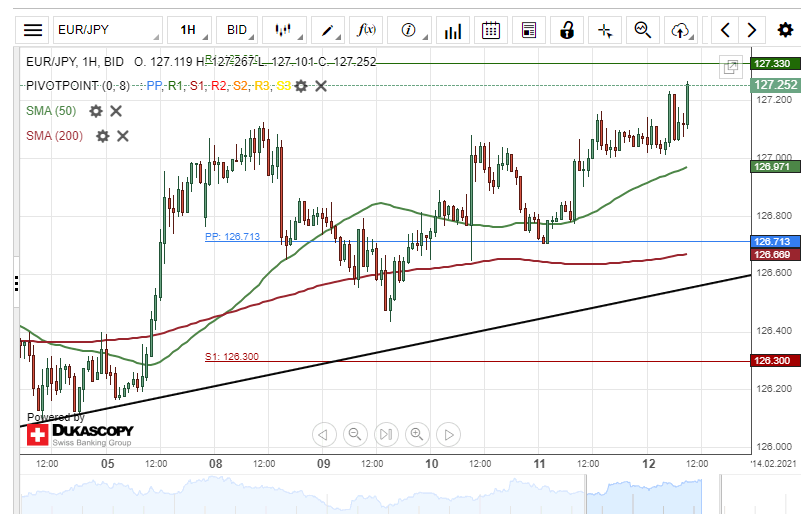Open SMA (200) settings gear

103,136
